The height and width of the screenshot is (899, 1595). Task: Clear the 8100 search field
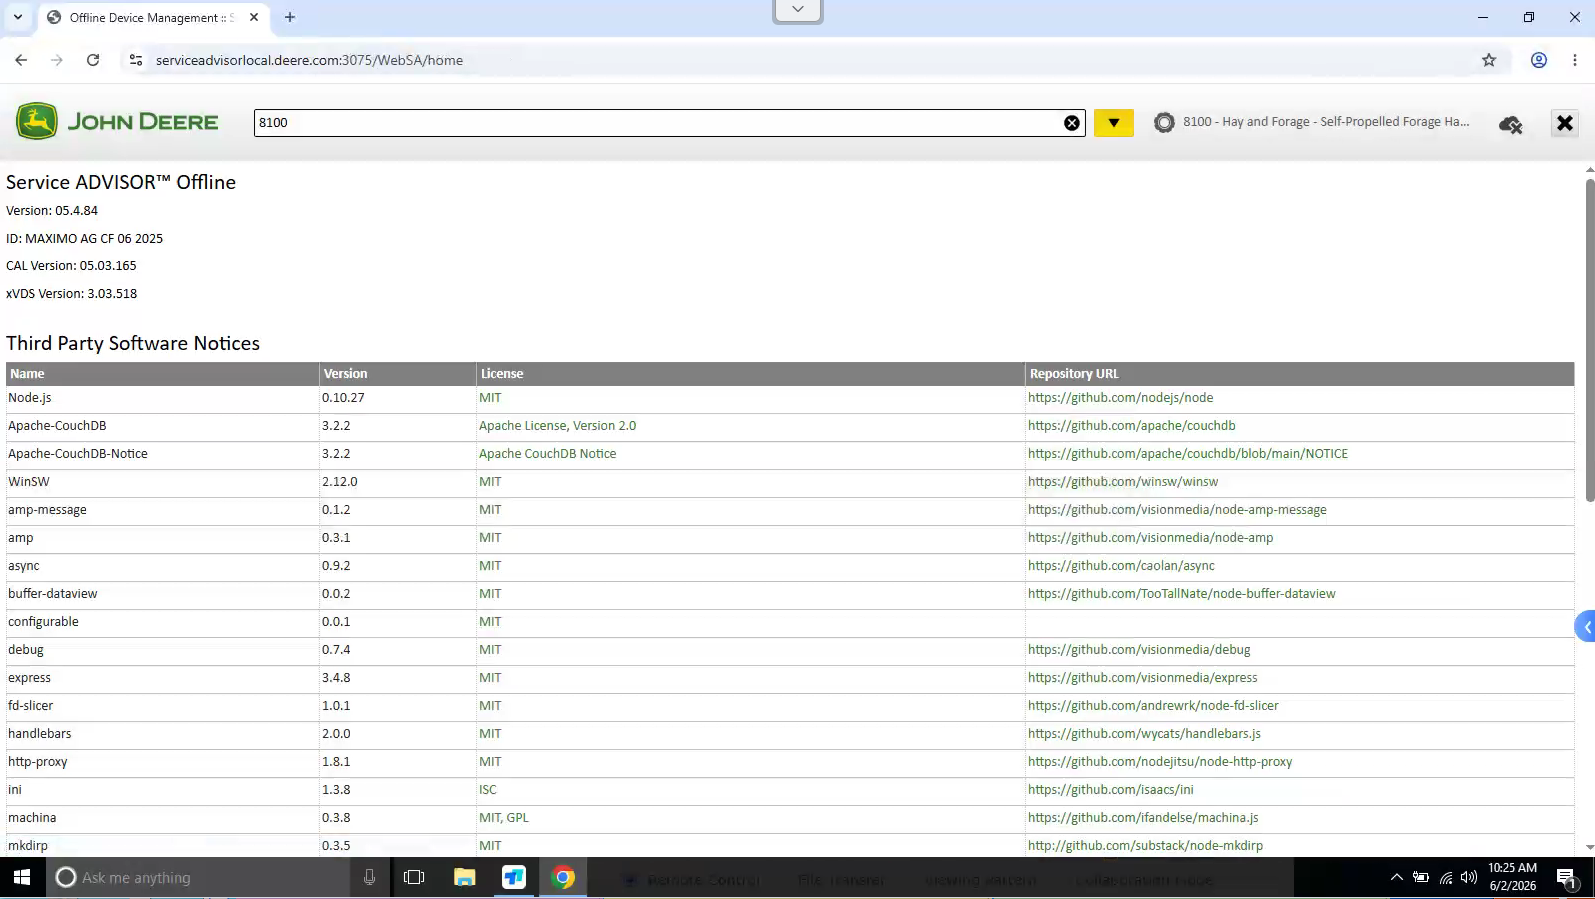[1072, 123]
